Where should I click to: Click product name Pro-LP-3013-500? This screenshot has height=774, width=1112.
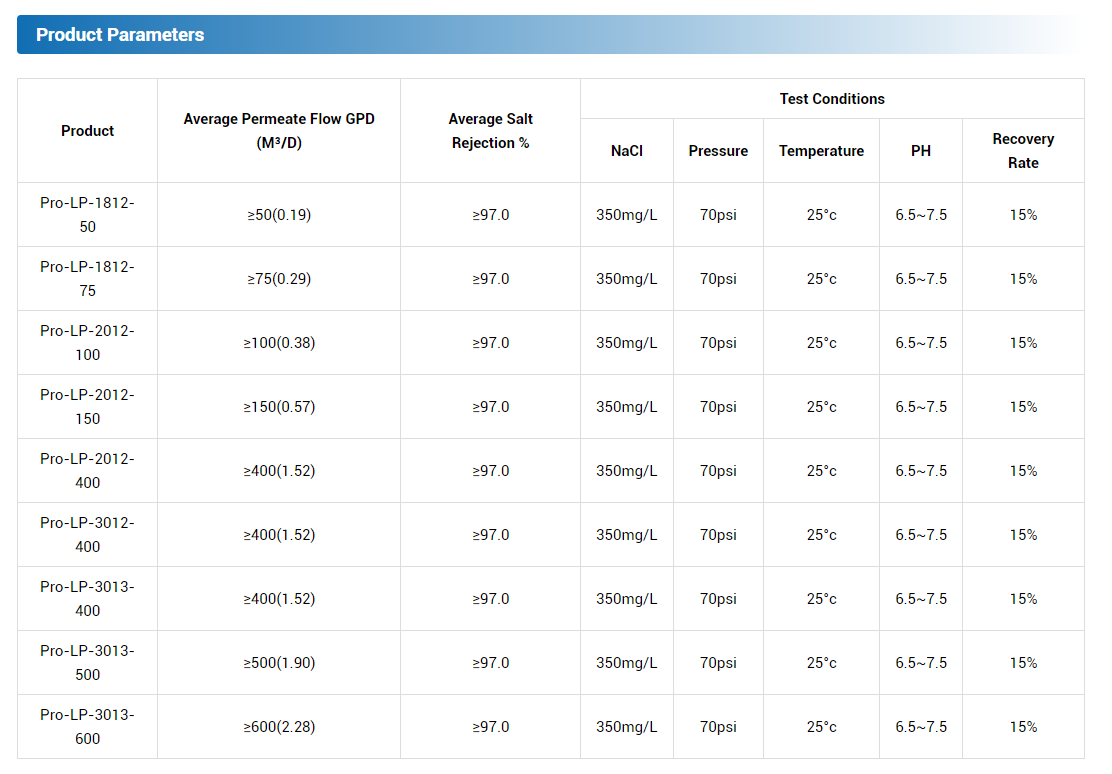(87, 662)
